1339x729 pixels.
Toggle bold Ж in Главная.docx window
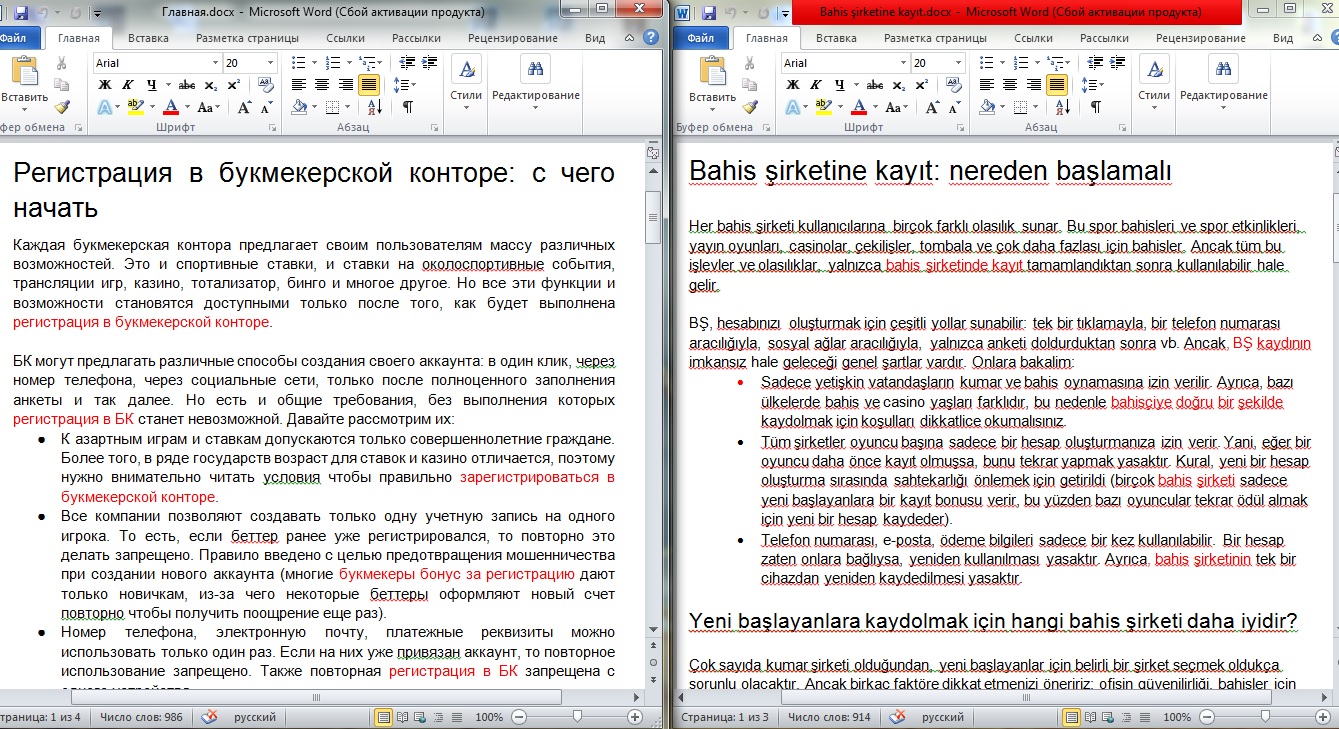click(104, 85)
